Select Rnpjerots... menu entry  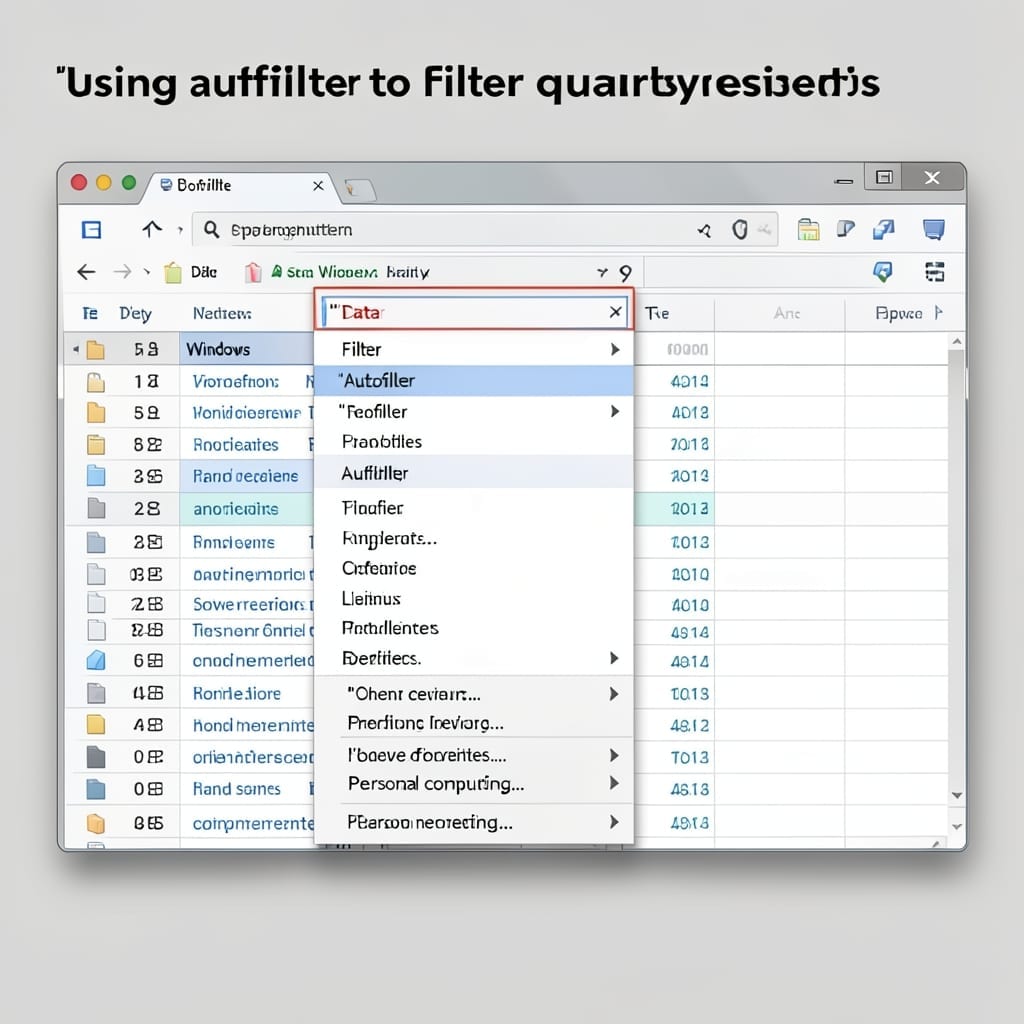(474, 539)
